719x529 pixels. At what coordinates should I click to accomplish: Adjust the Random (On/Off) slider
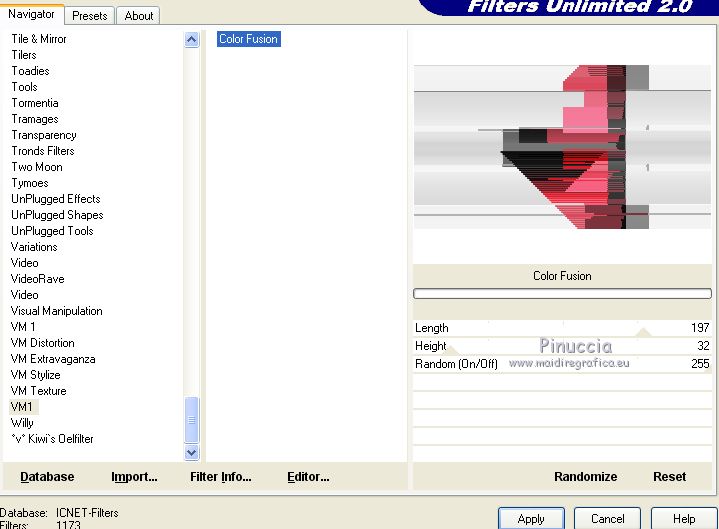(562, 364)
